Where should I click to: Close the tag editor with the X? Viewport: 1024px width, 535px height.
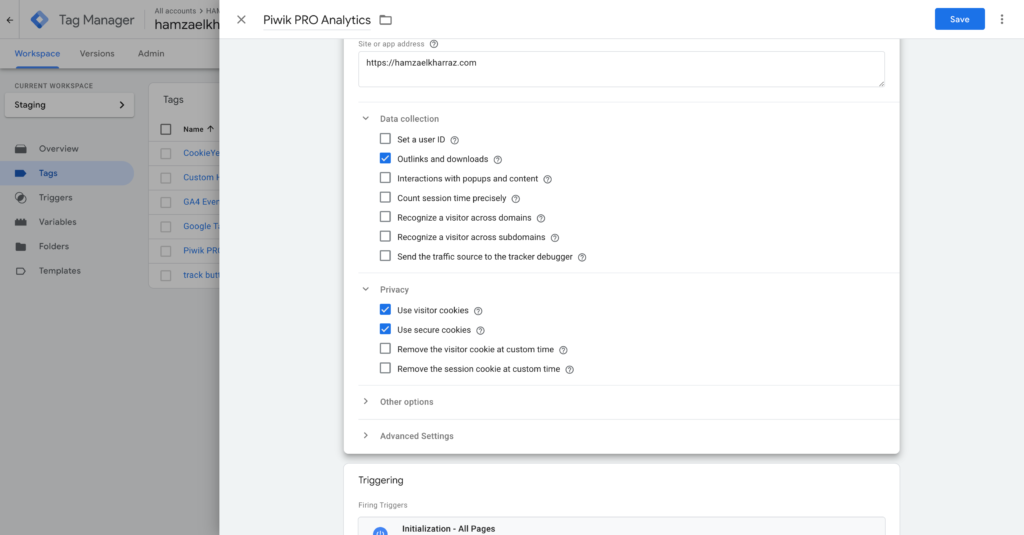pyautogui.click(x=241, y=20)
